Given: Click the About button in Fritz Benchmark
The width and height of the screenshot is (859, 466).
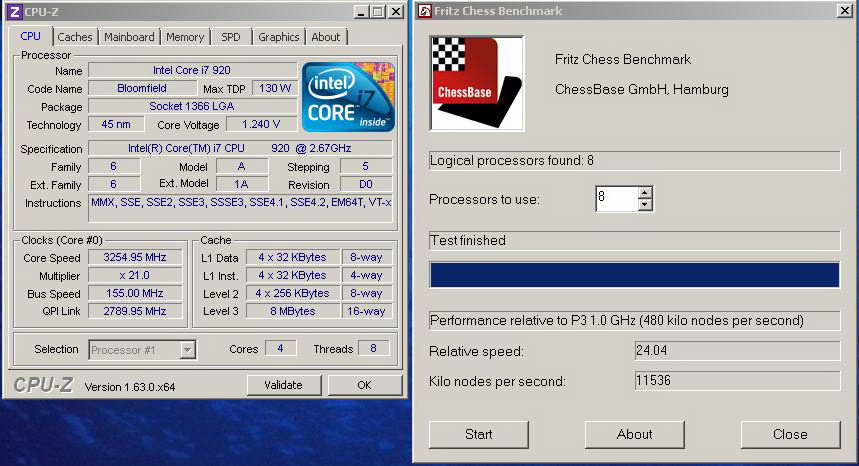Looking at the screenshot, I should coord(634,435).
